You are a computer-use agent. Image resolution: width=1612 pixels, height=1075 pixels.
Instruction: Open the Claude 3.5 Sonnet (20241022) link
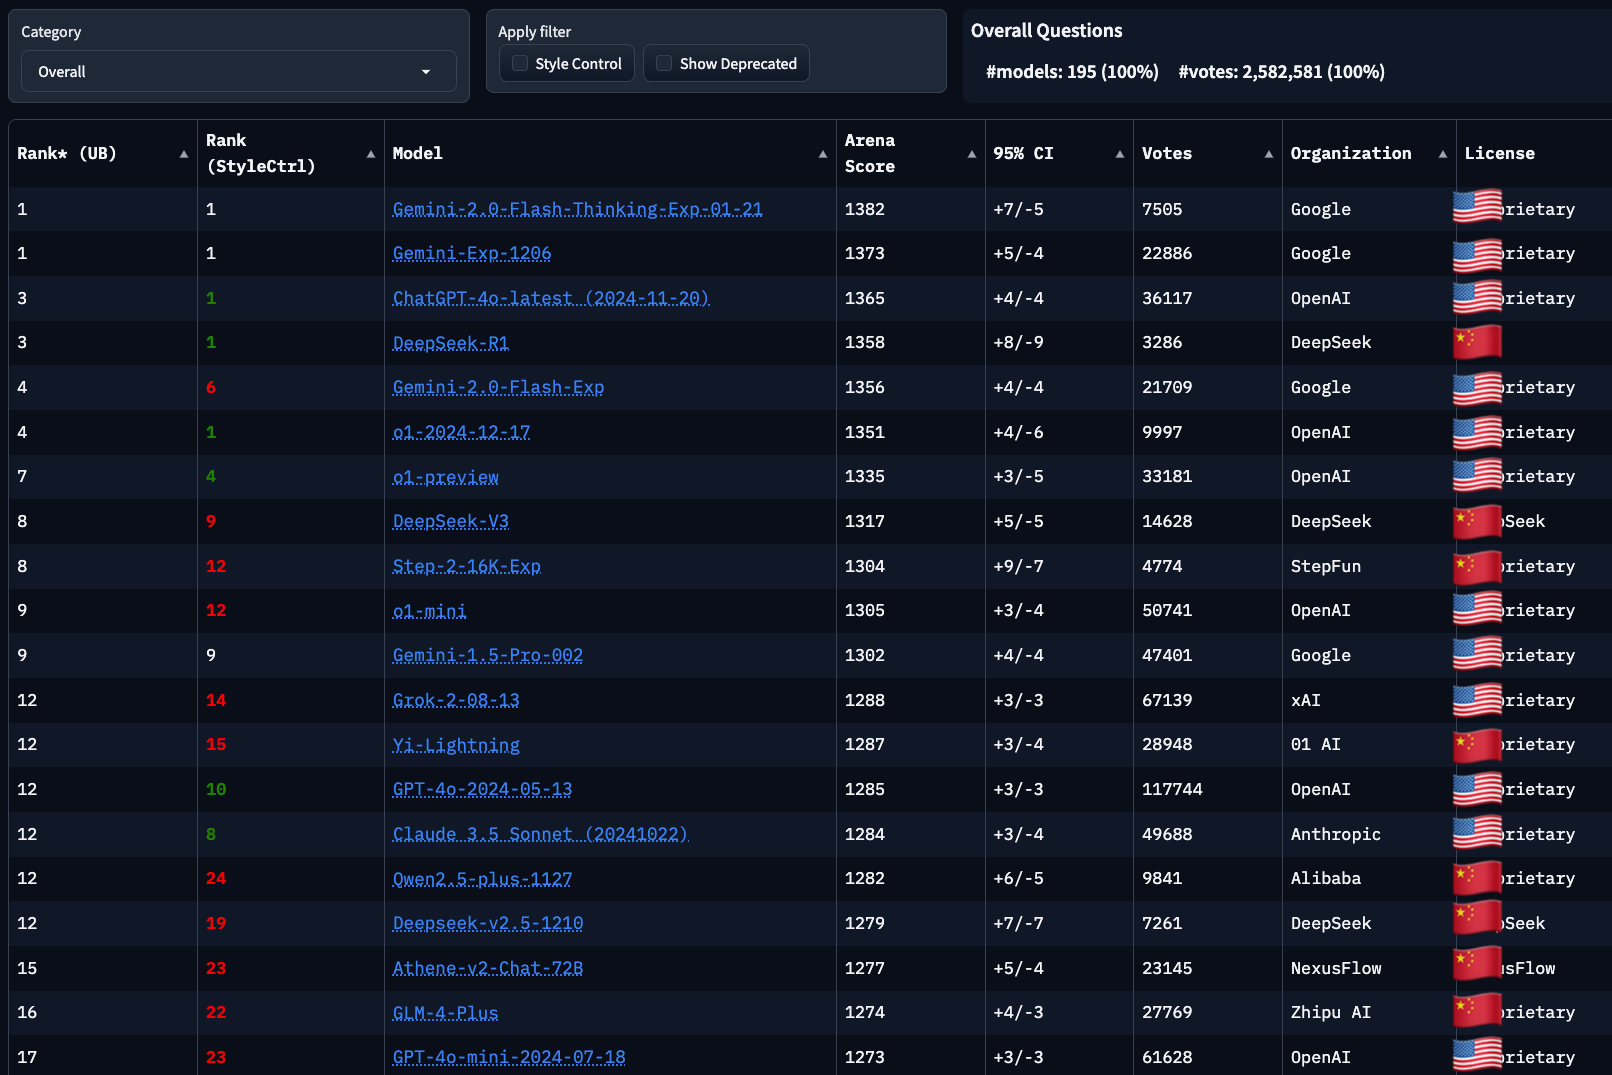point(540,834)
